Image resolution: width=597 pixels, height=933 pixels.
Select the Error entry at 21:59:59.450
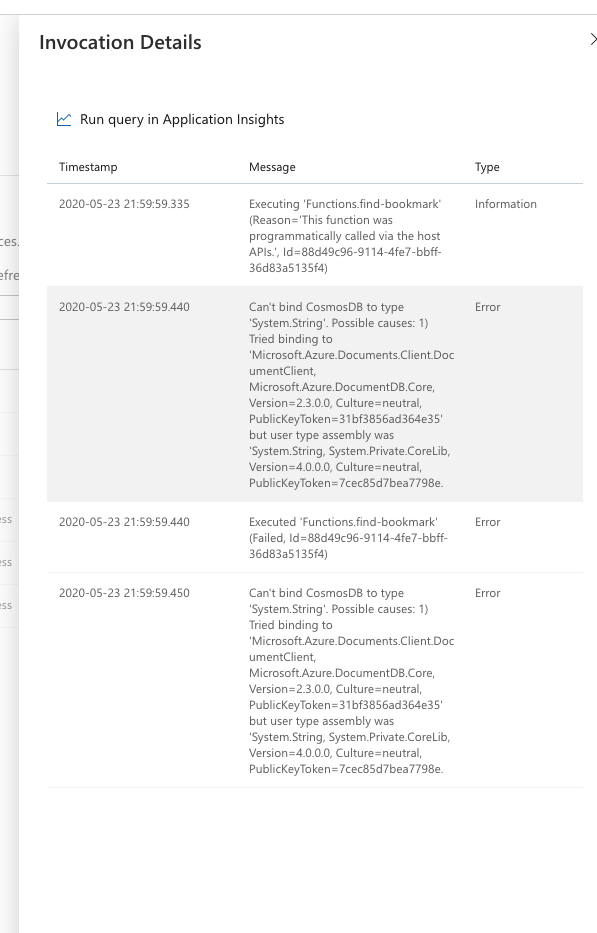point(300,680)
